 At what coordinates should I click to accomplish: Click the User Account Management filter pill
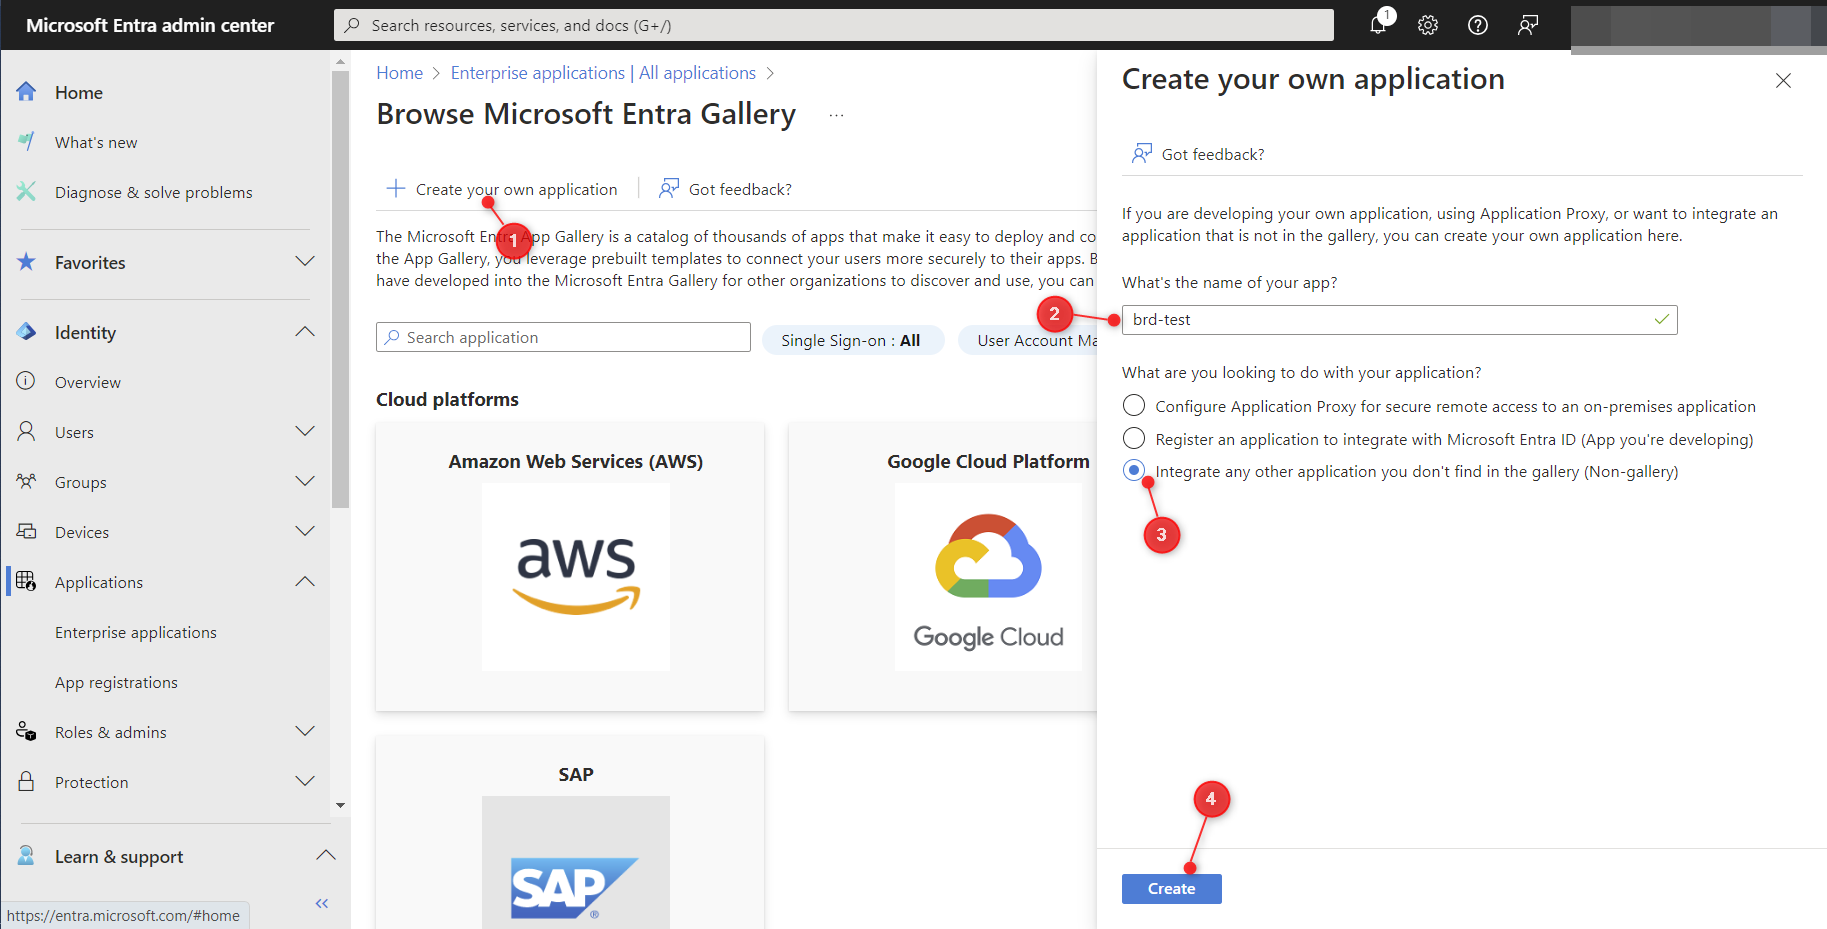pos(1028,340)
